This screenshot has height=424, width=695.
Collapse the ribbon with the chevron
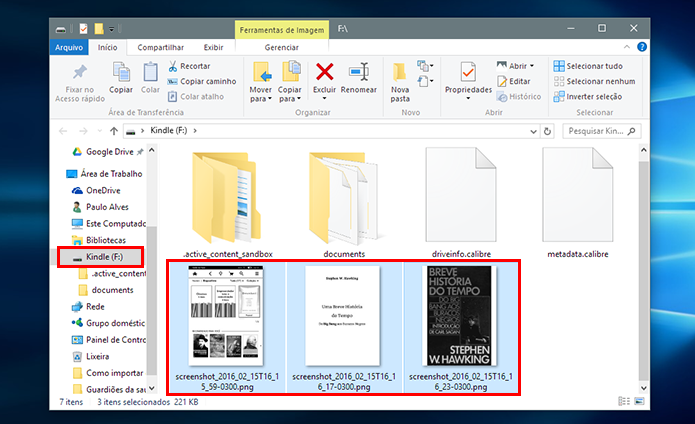tap(627, 47)
